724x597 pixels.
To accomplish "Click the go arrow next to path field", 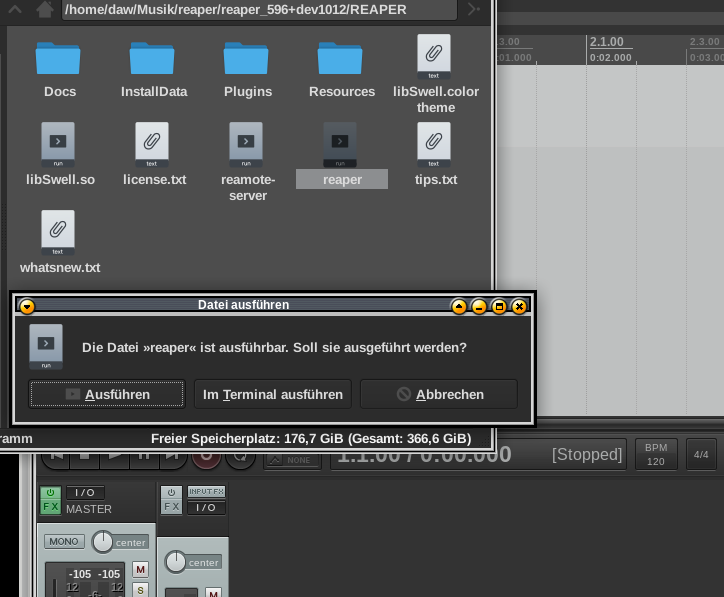I will click(x=474, y=9).
